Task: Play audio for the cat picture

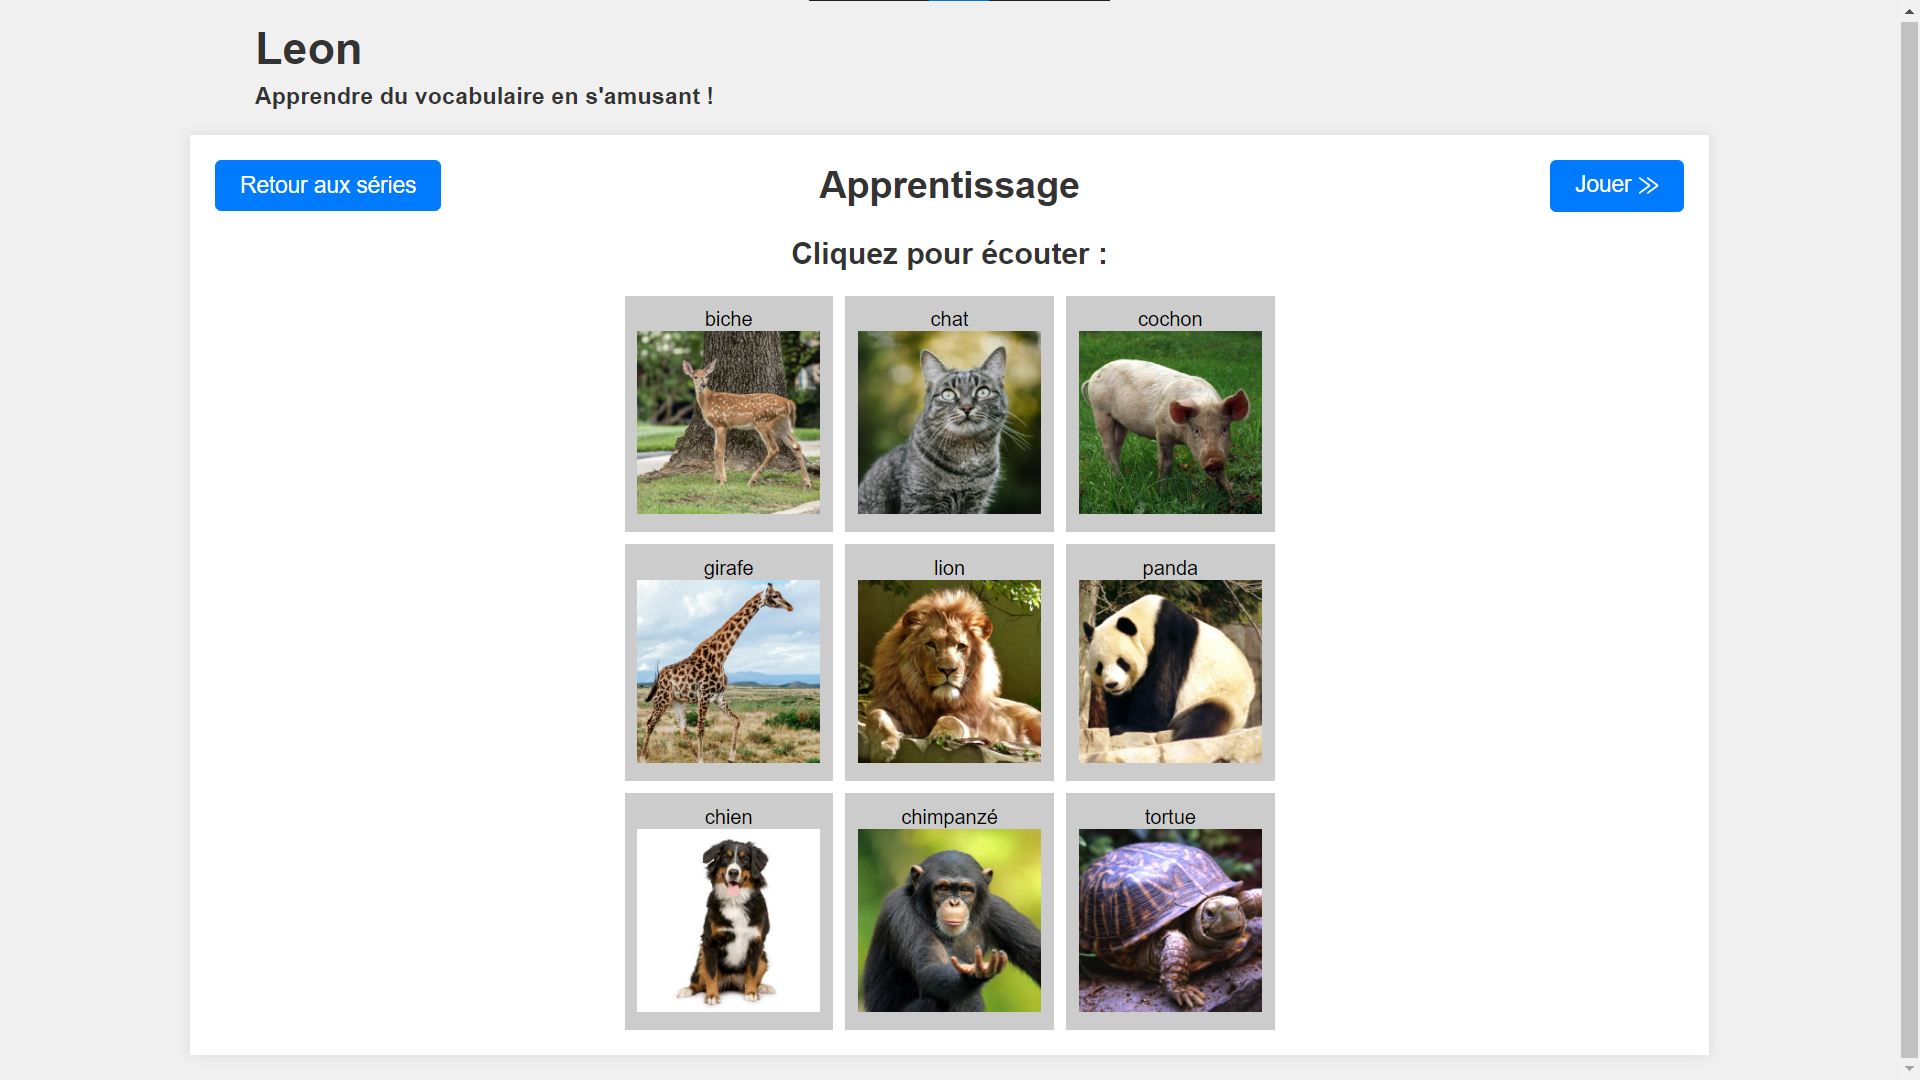Action: pos(949,422)
